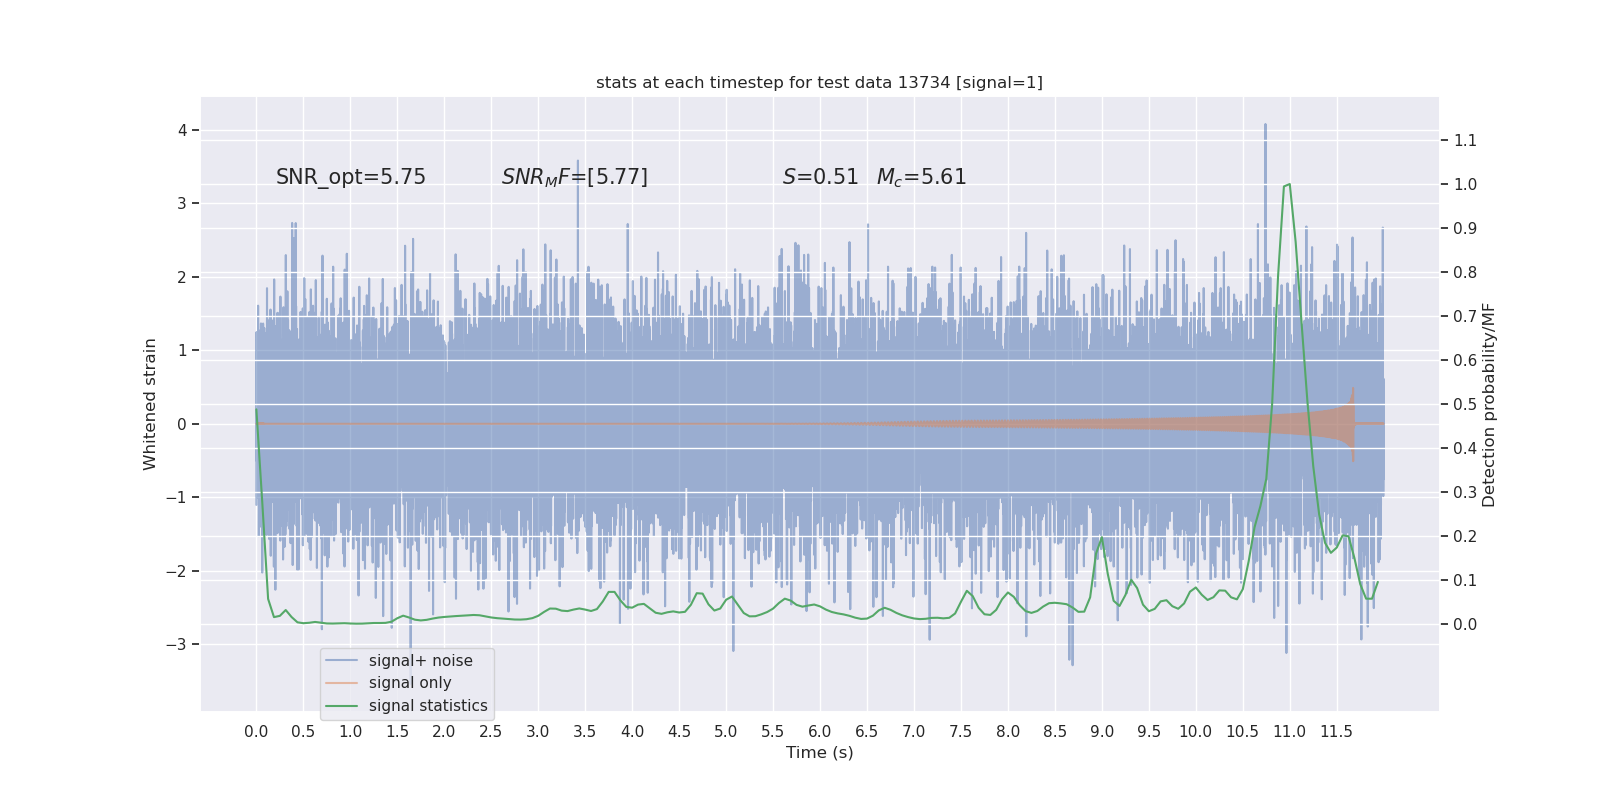Click the 'Whitened strain' y-axis label
1600x800 pixels.
click(x=150, y=404)
